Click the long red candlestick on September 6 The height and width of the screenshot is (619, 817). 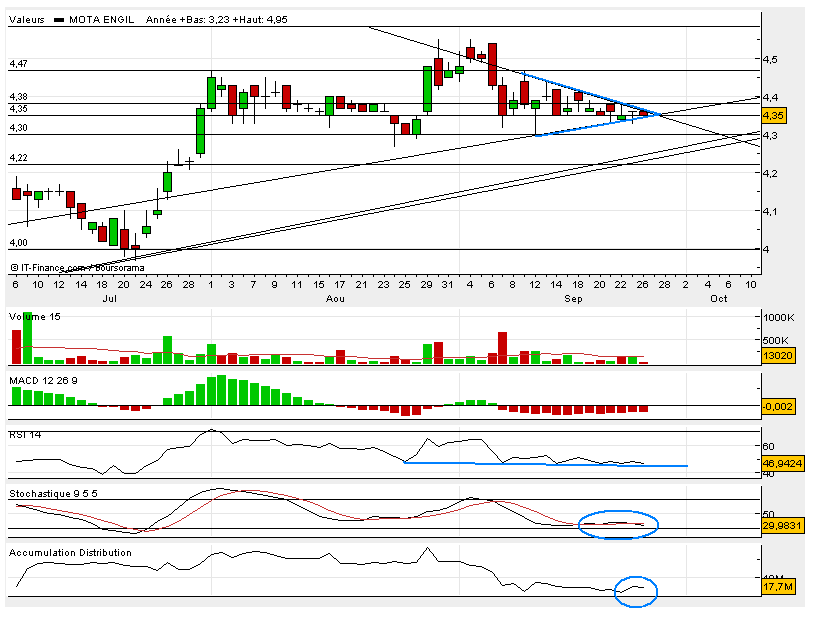click(492, 65)
